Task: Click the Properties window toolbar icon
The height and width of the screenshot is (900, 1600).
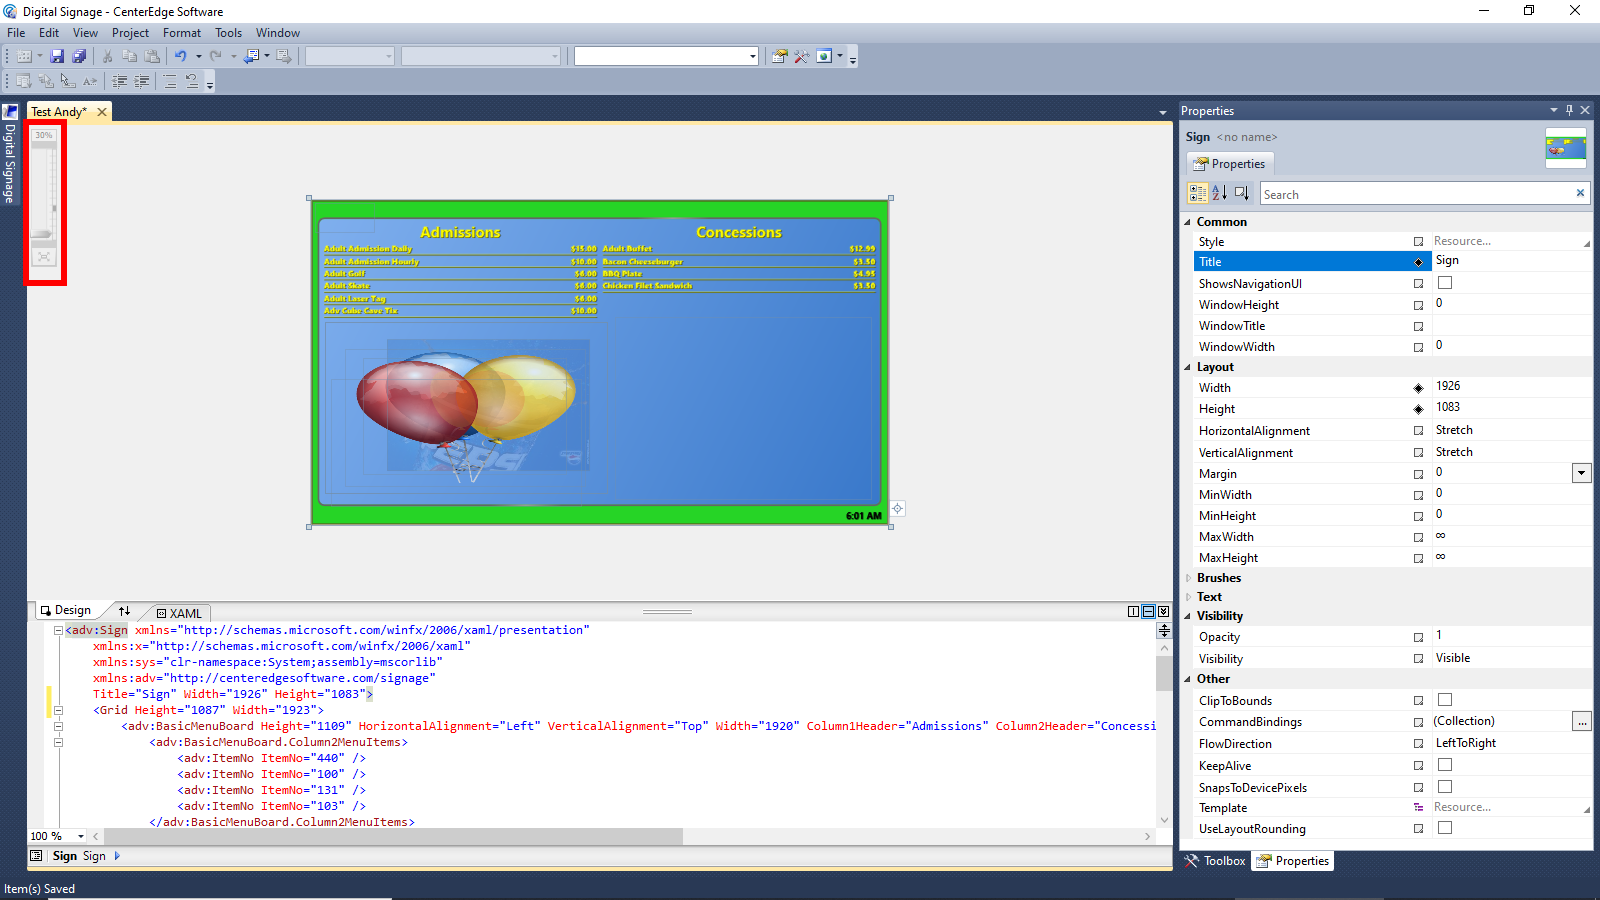Action: [x=779, y=56]
